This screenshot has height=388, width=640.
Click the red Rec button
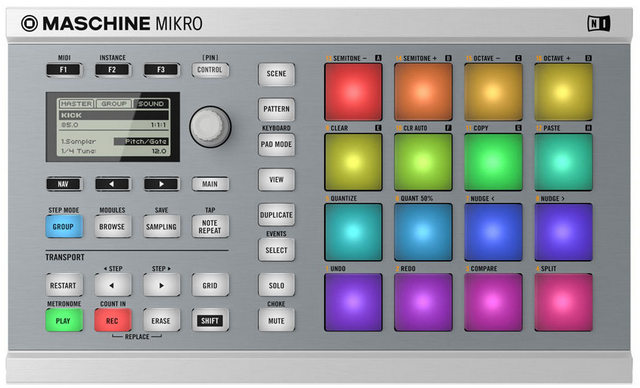(113, 320)
